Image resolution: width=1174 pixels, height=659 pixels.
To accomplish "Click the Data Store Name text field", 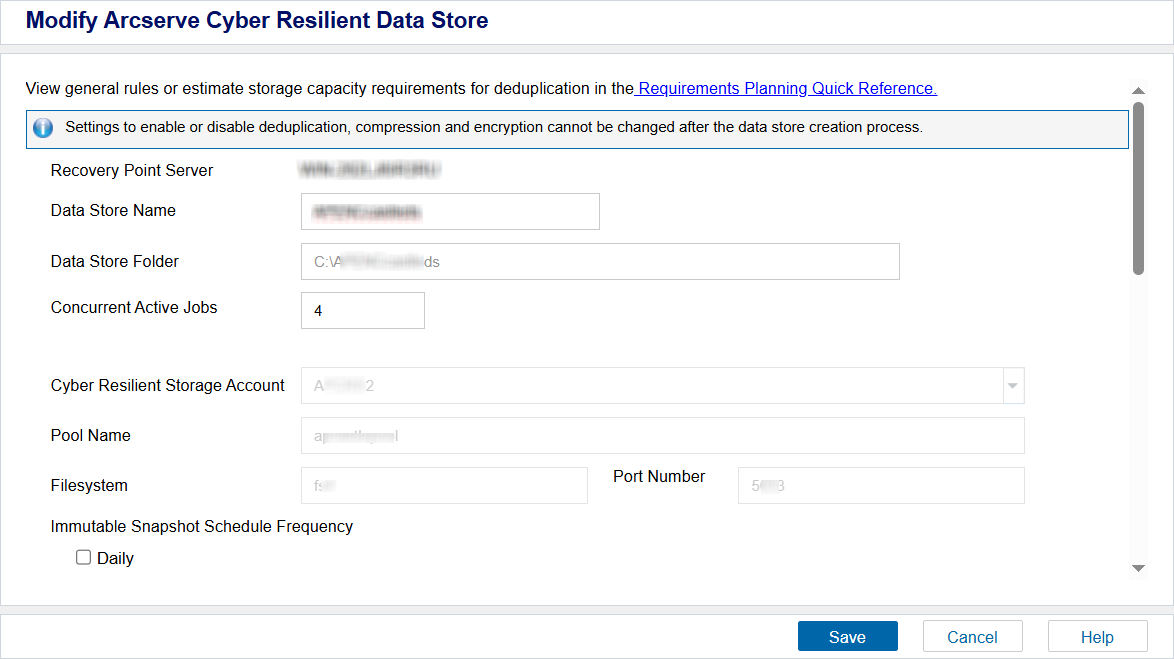I will [x=450, y=212].
